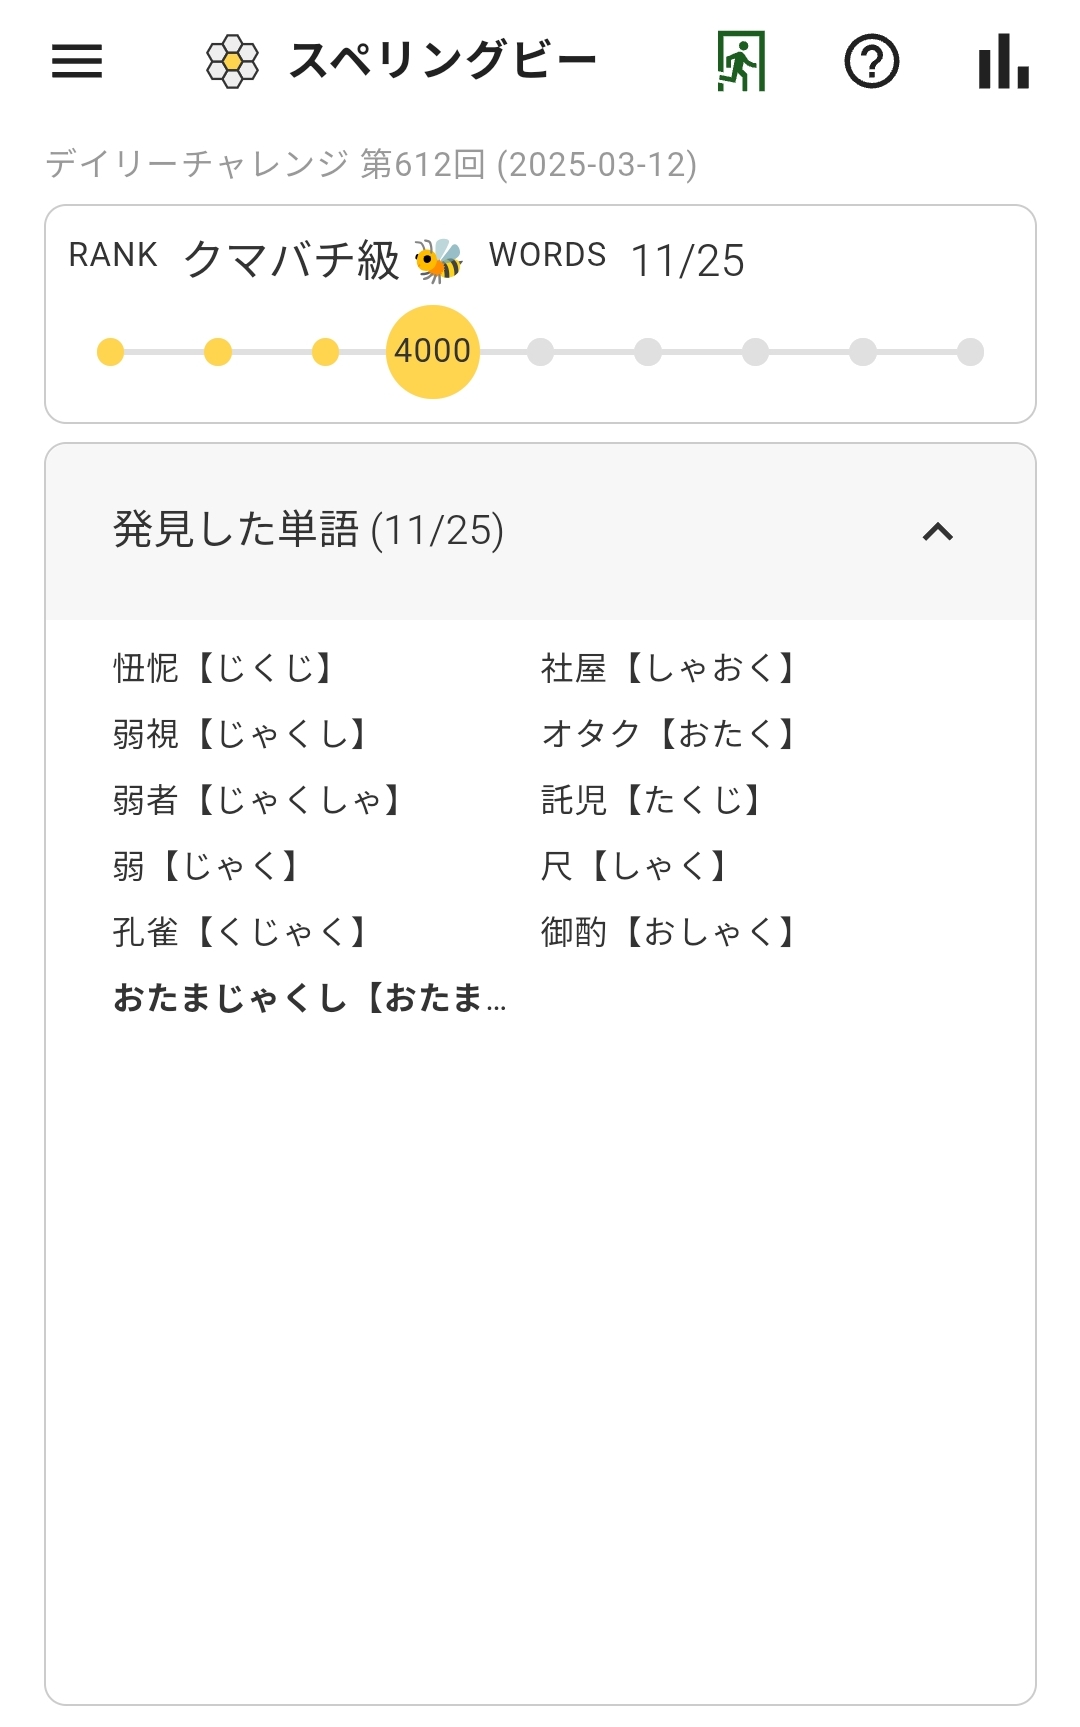Image resolution: width=1080 pixels, height=1727 pixels.
Task: Open the help question mark icon
Action: tap(872, 62)
